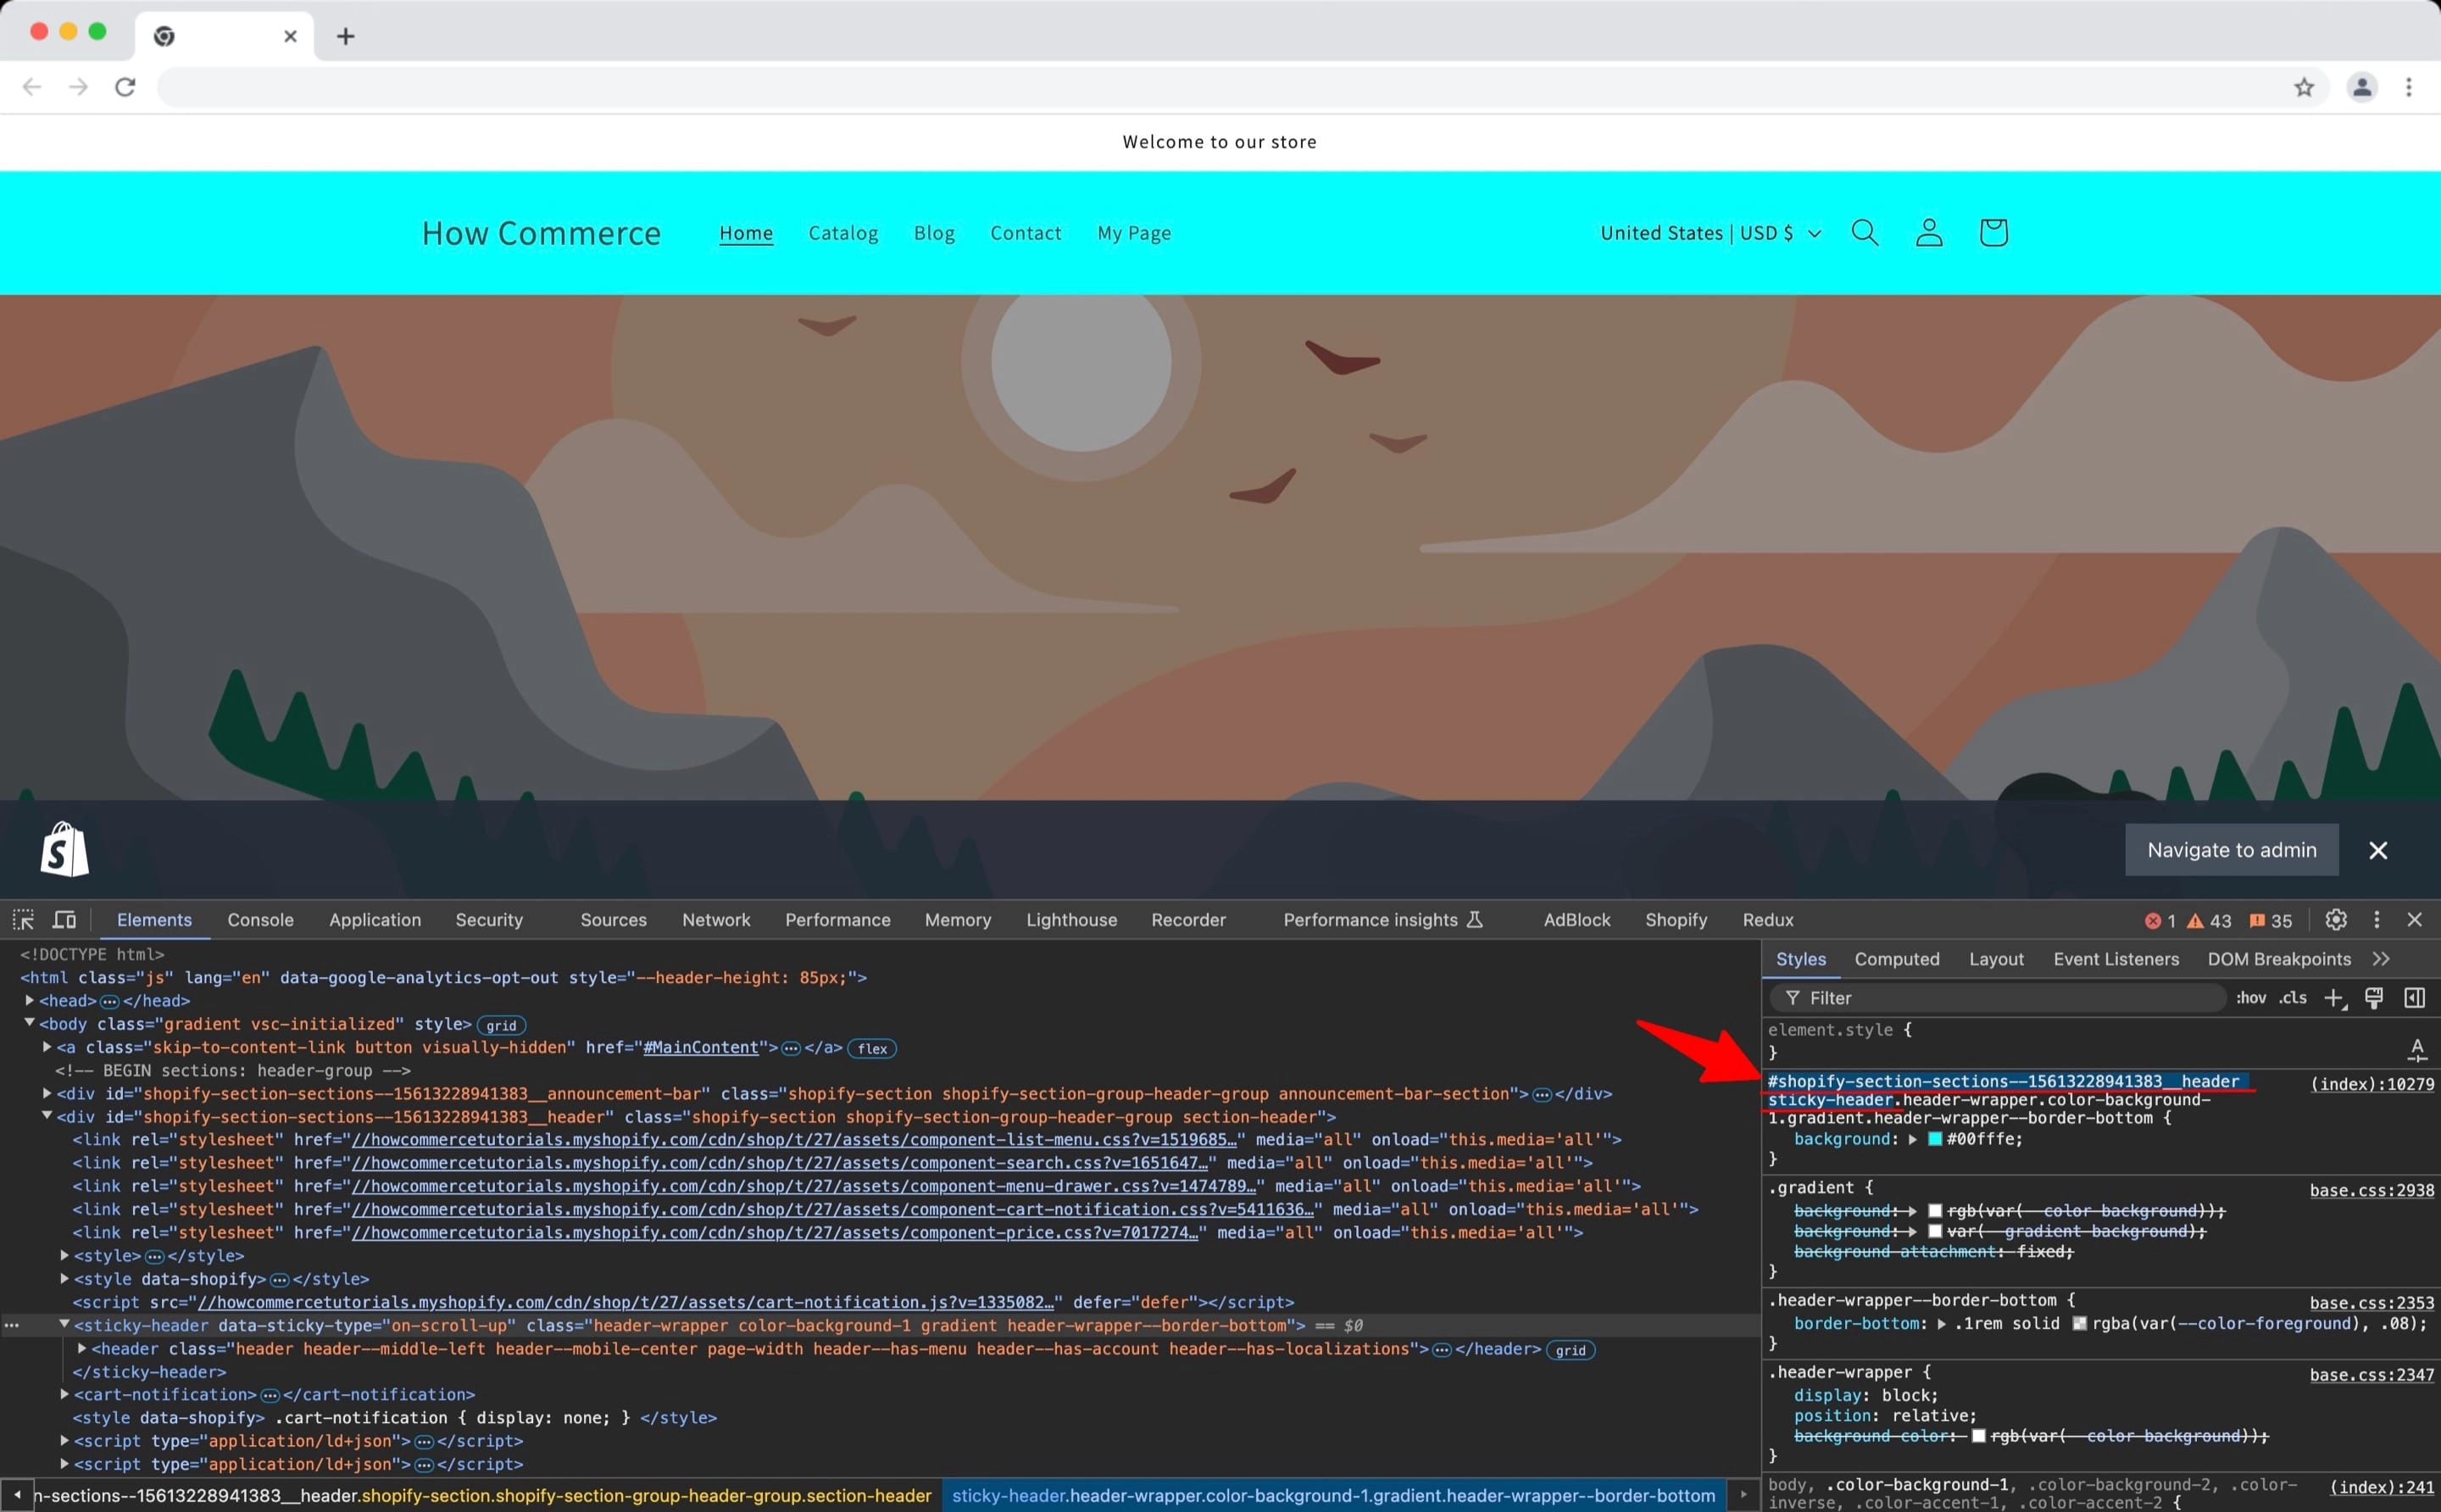Click the How Commerce store title
The width and height of the screenshot is (2441, 1512).
pyautogui.click(x=541, y=233)
